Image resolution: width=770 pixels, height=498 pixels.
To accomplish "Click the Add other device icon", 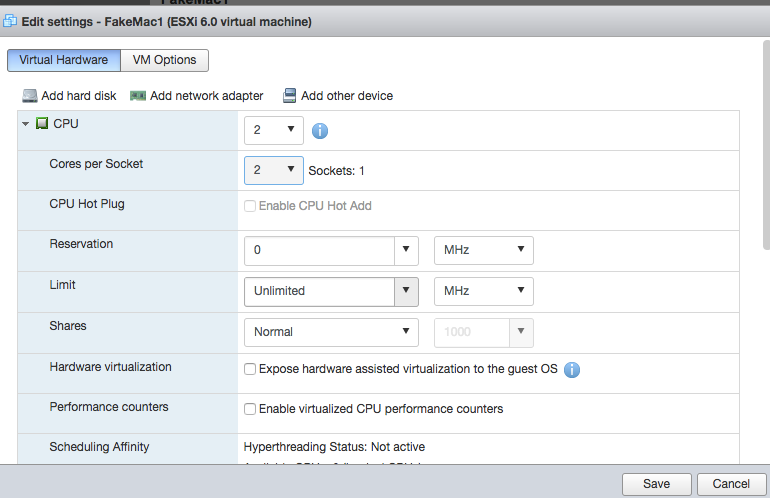I will coord(289,95).
